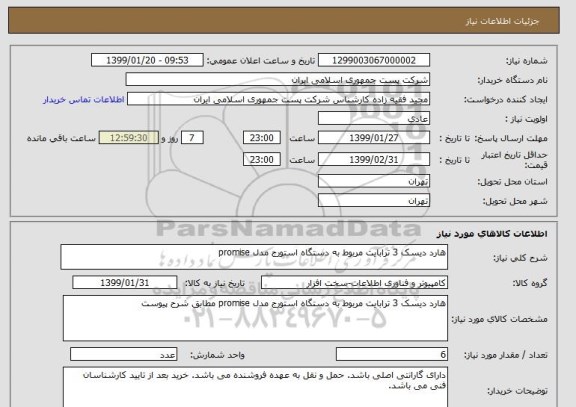Click the unit of measure field عدد

[x=123, y=354]
